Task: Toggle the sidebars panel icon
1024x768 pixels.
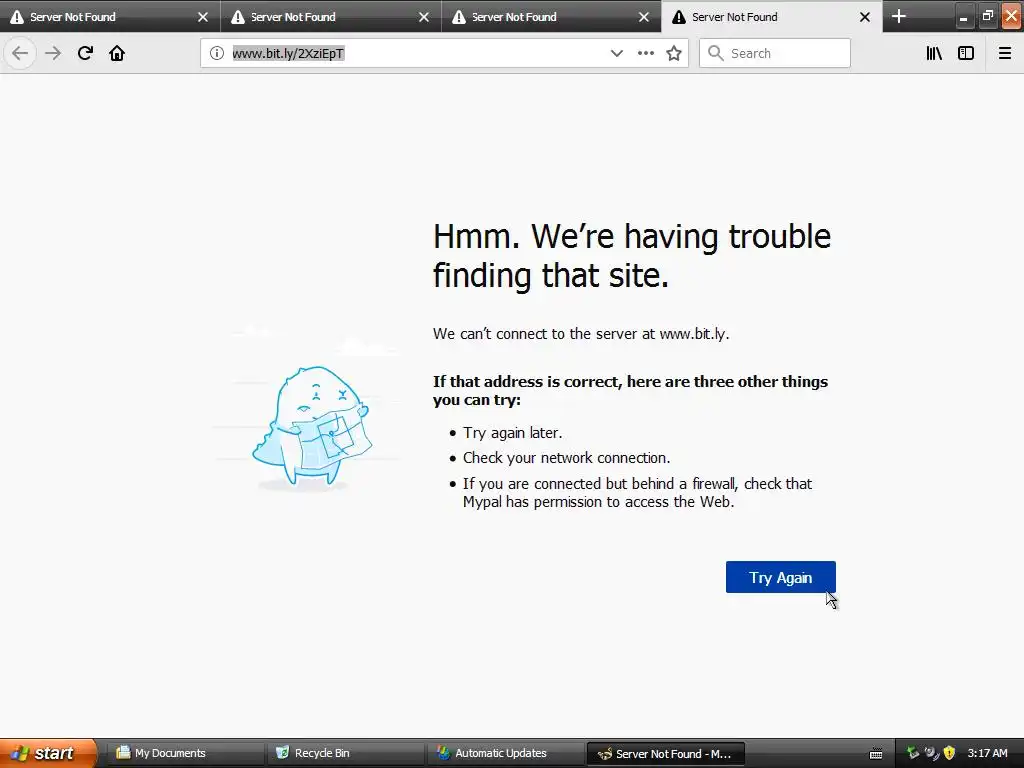Action: [x=966, y=53]
